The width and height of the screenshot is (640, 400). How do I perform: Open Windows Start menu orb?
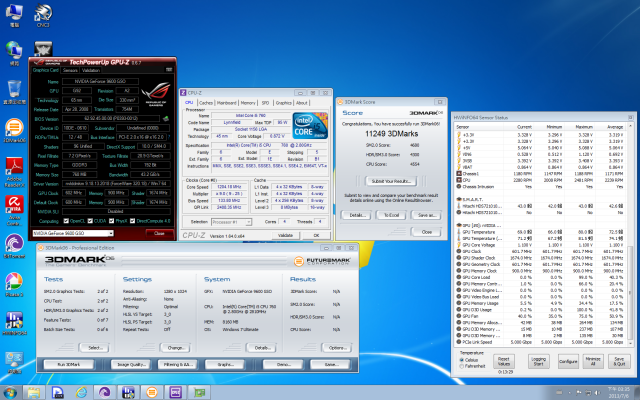point(10,393)
